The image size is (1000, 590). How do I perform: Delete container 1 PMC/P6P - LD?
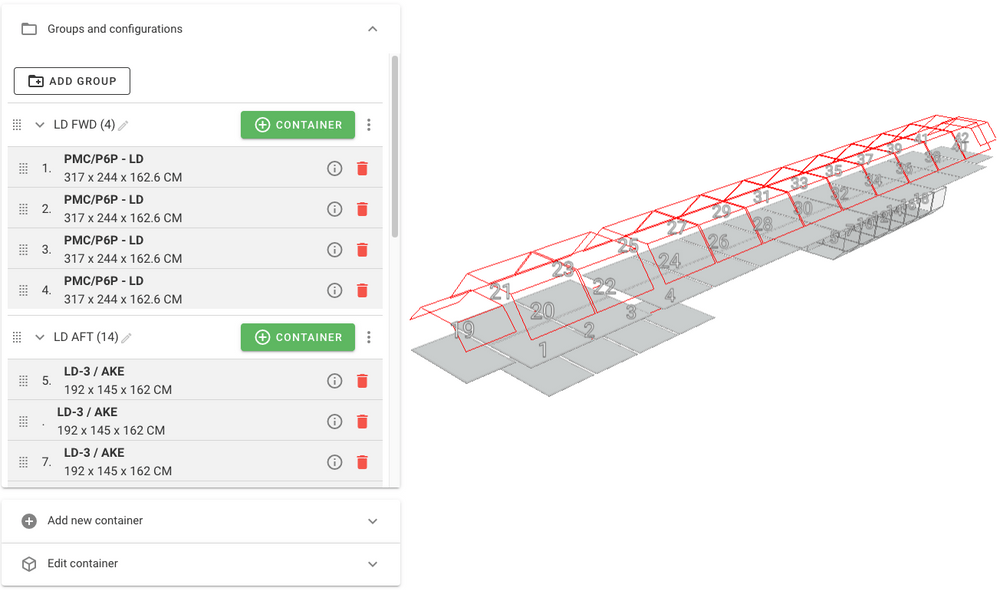pyautogui.click(x=362, y=169)
